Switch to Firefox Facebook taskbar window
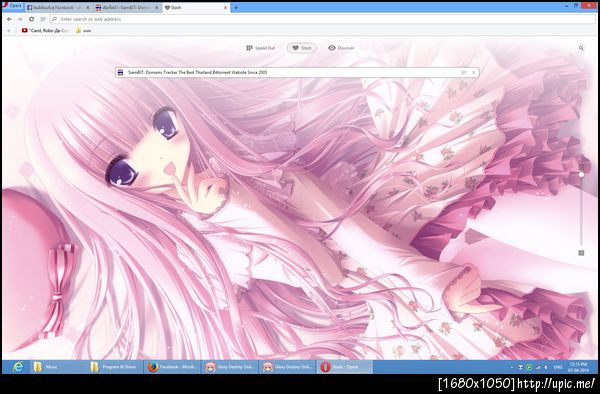The image size is (600, 394). (x=172, y=367)
